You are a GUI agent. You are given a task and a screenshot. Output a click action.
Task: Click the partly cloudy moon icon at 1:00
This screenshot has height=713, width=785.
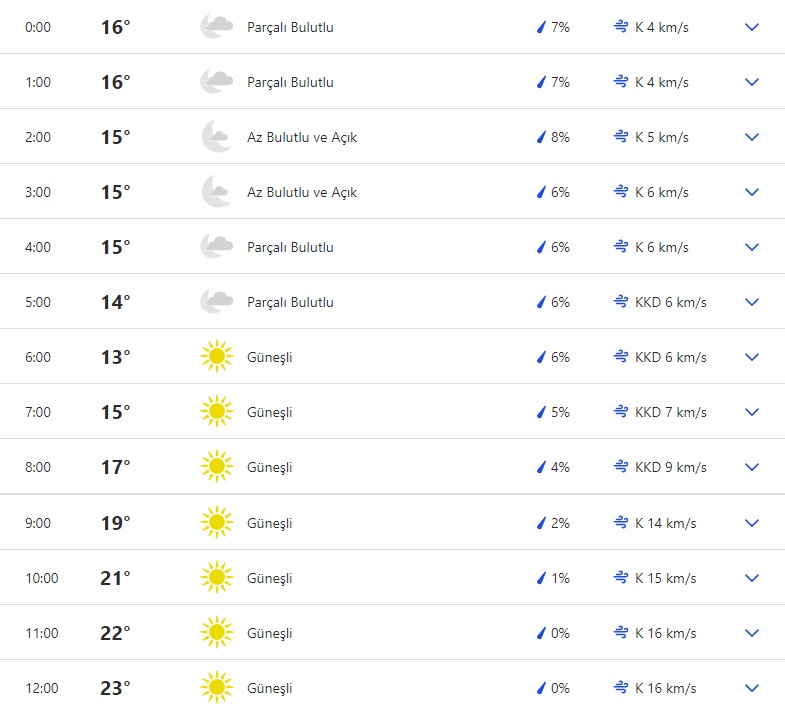216,82
